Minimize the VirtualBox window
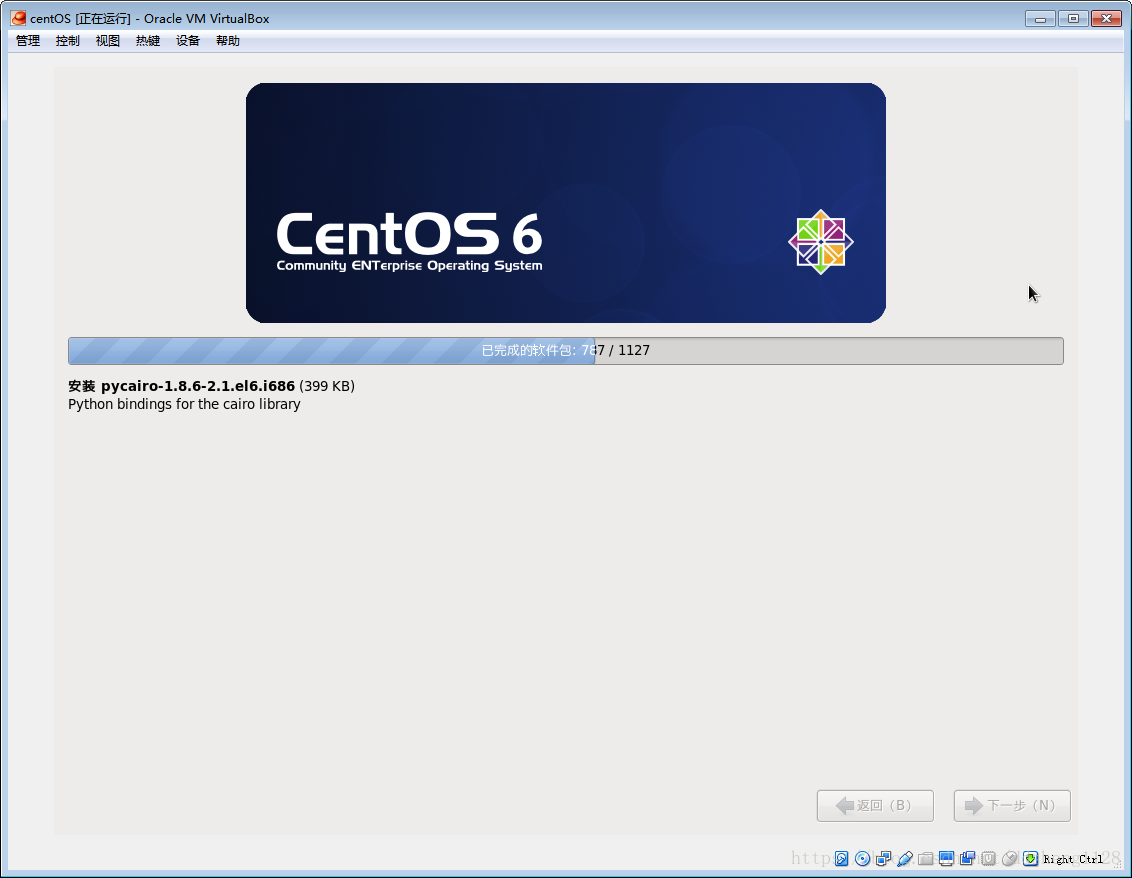The height and width of the screenshot is (878, 1132). pyautogui.click(x=1040, y=19)
